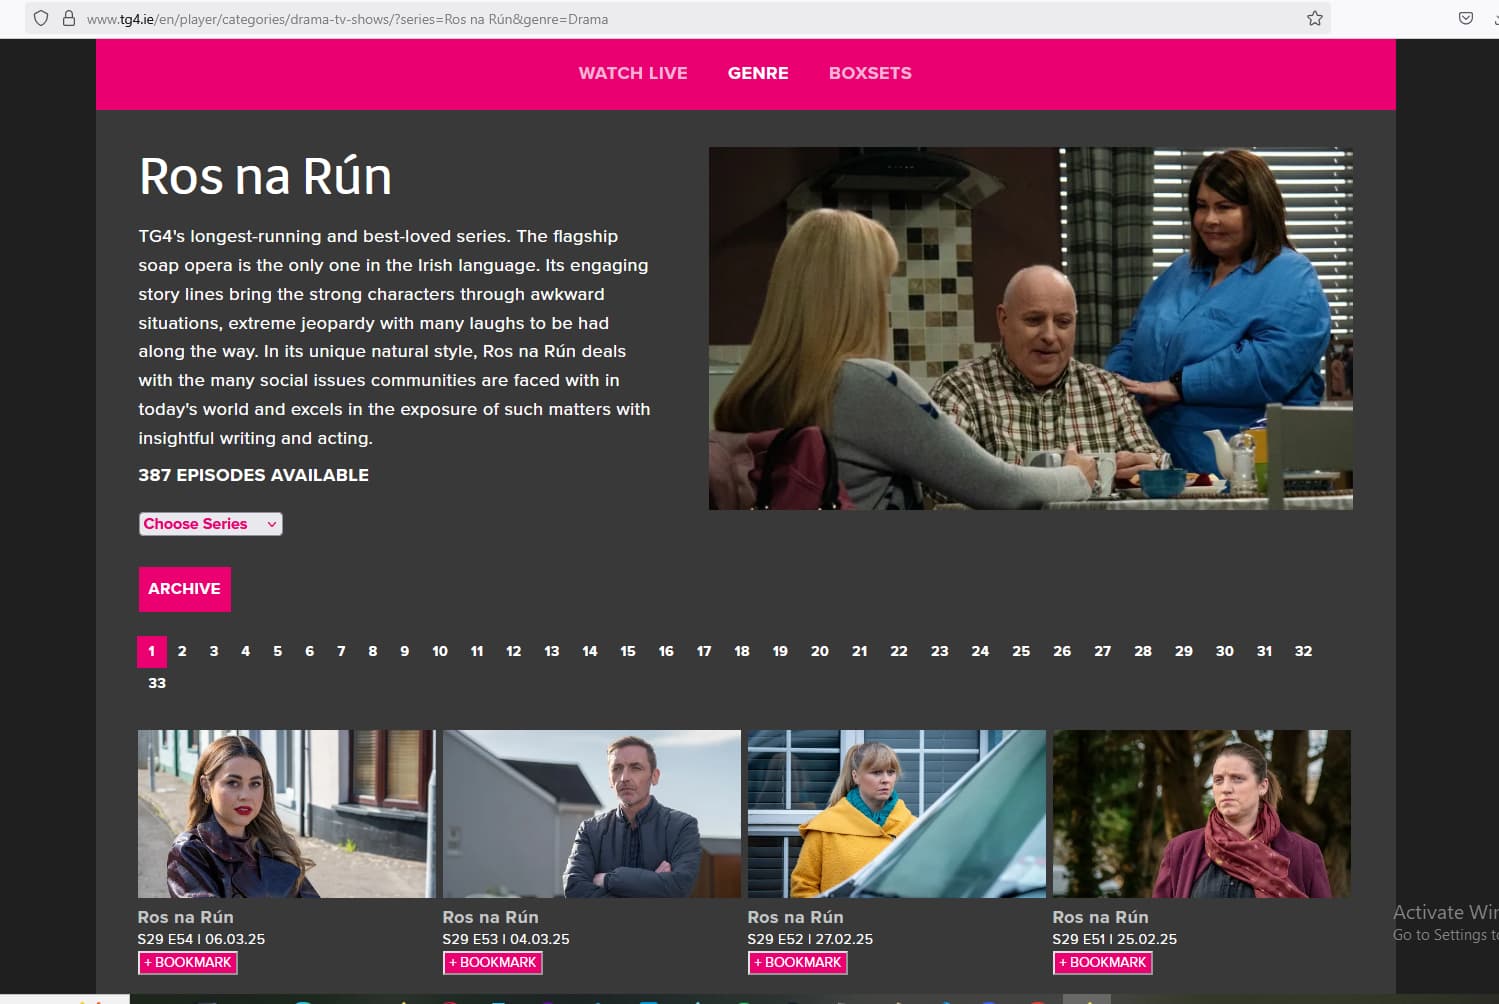1499x1004 pixels.
Task: Go to pagination page 19
Action: coord(780,651)
